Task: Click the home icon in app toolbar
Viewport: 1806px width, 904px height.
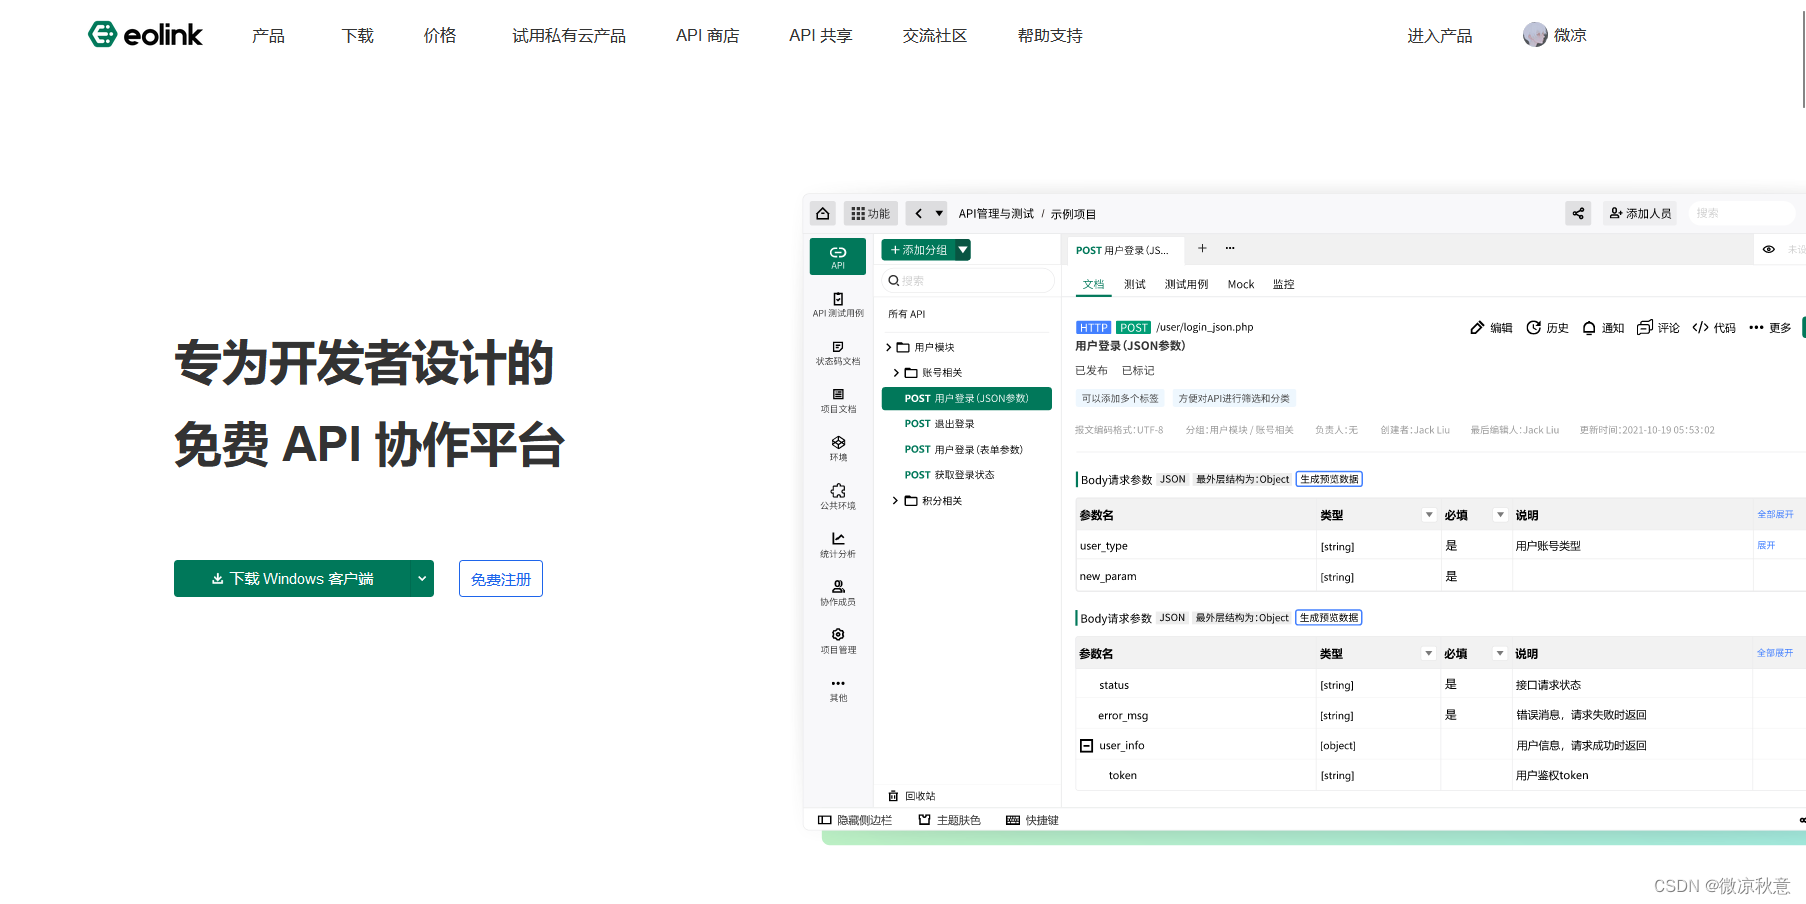Action: click(823, 214)
